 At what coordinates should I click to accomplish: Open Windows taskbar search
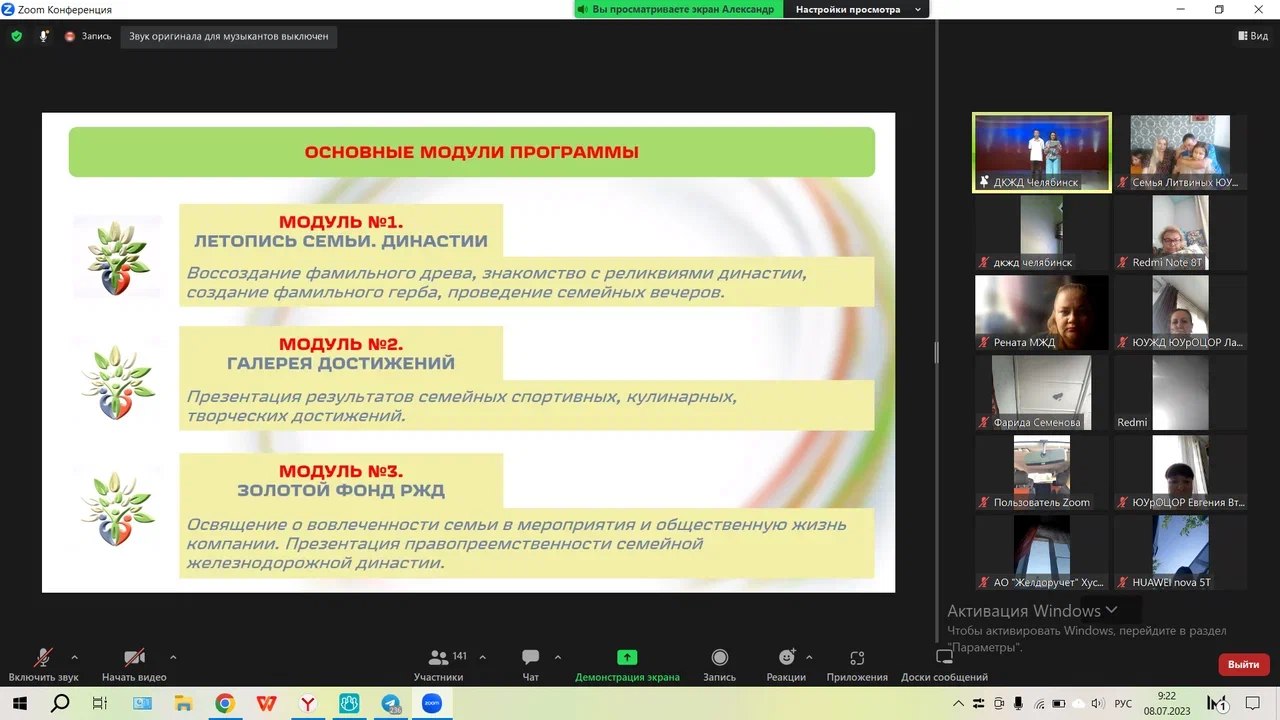(x=60, y=703)
